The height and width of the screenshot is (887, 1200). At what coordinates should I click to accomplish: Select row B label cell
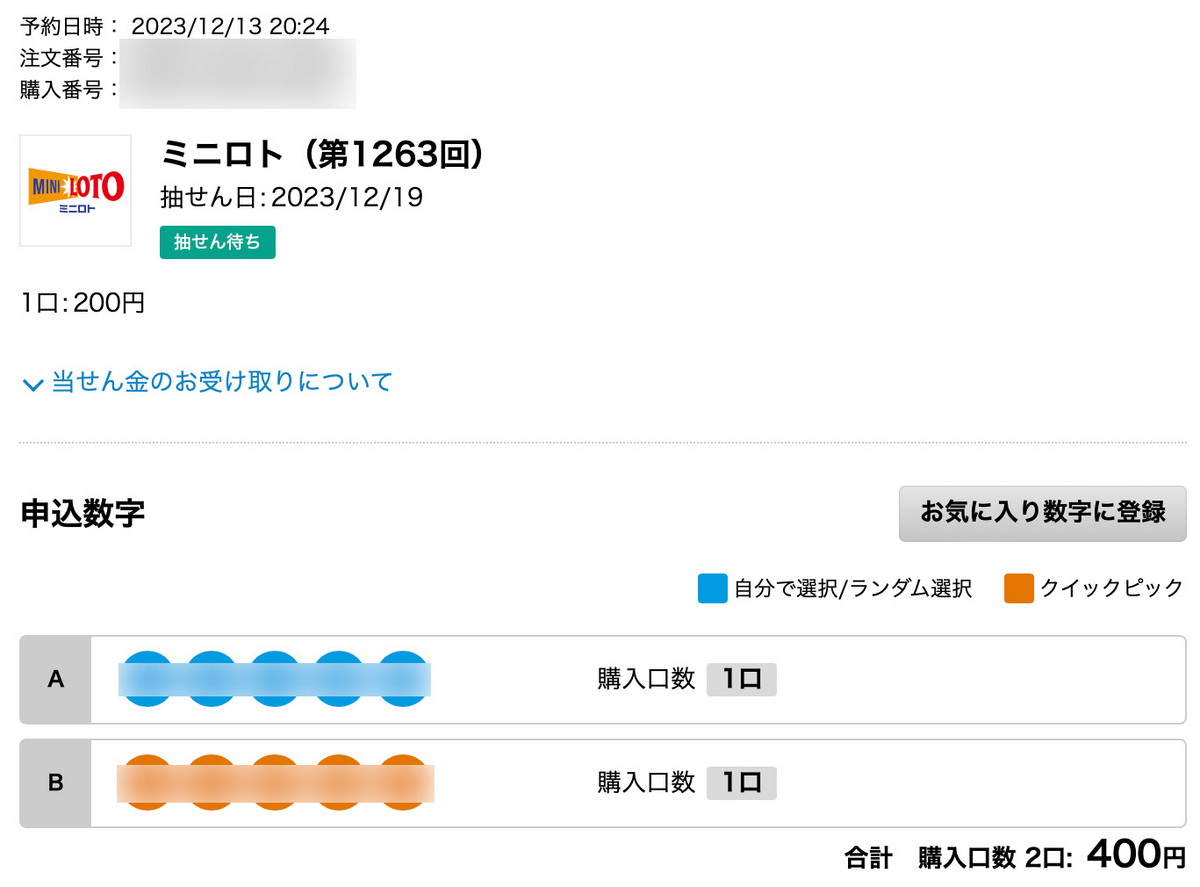[56, 782]
